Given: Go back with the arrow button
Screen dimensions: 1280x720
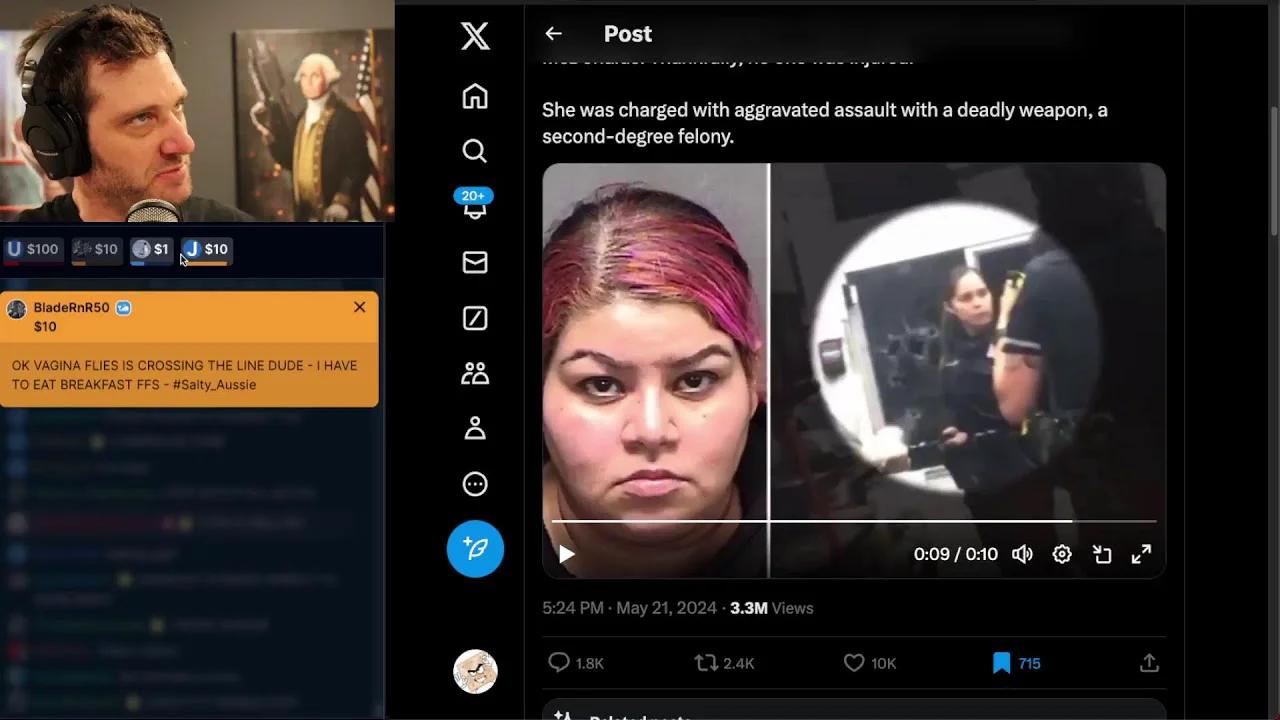Looking at the screenshot, I should (553, 34).
